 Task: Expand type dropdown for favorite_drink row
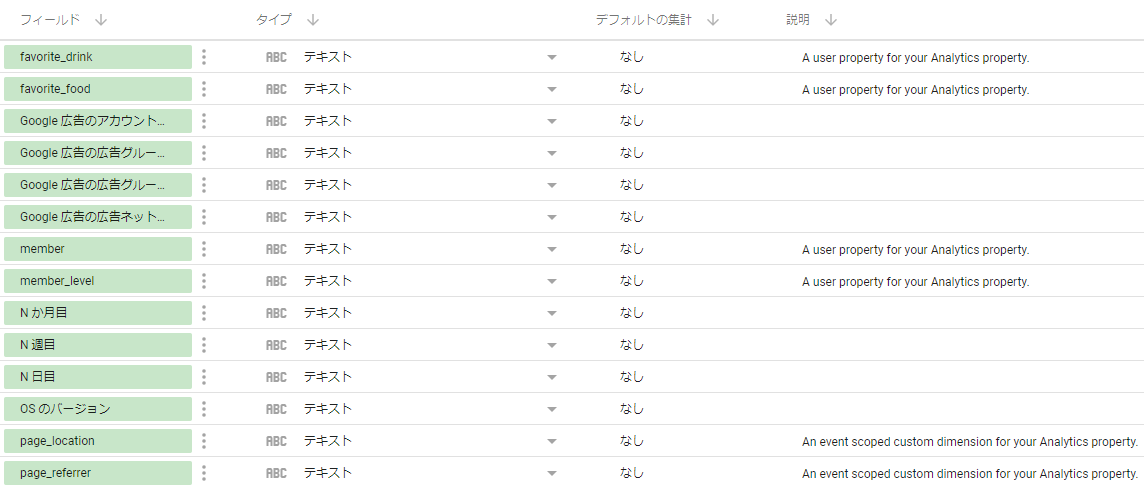click(x=551, y=58)
